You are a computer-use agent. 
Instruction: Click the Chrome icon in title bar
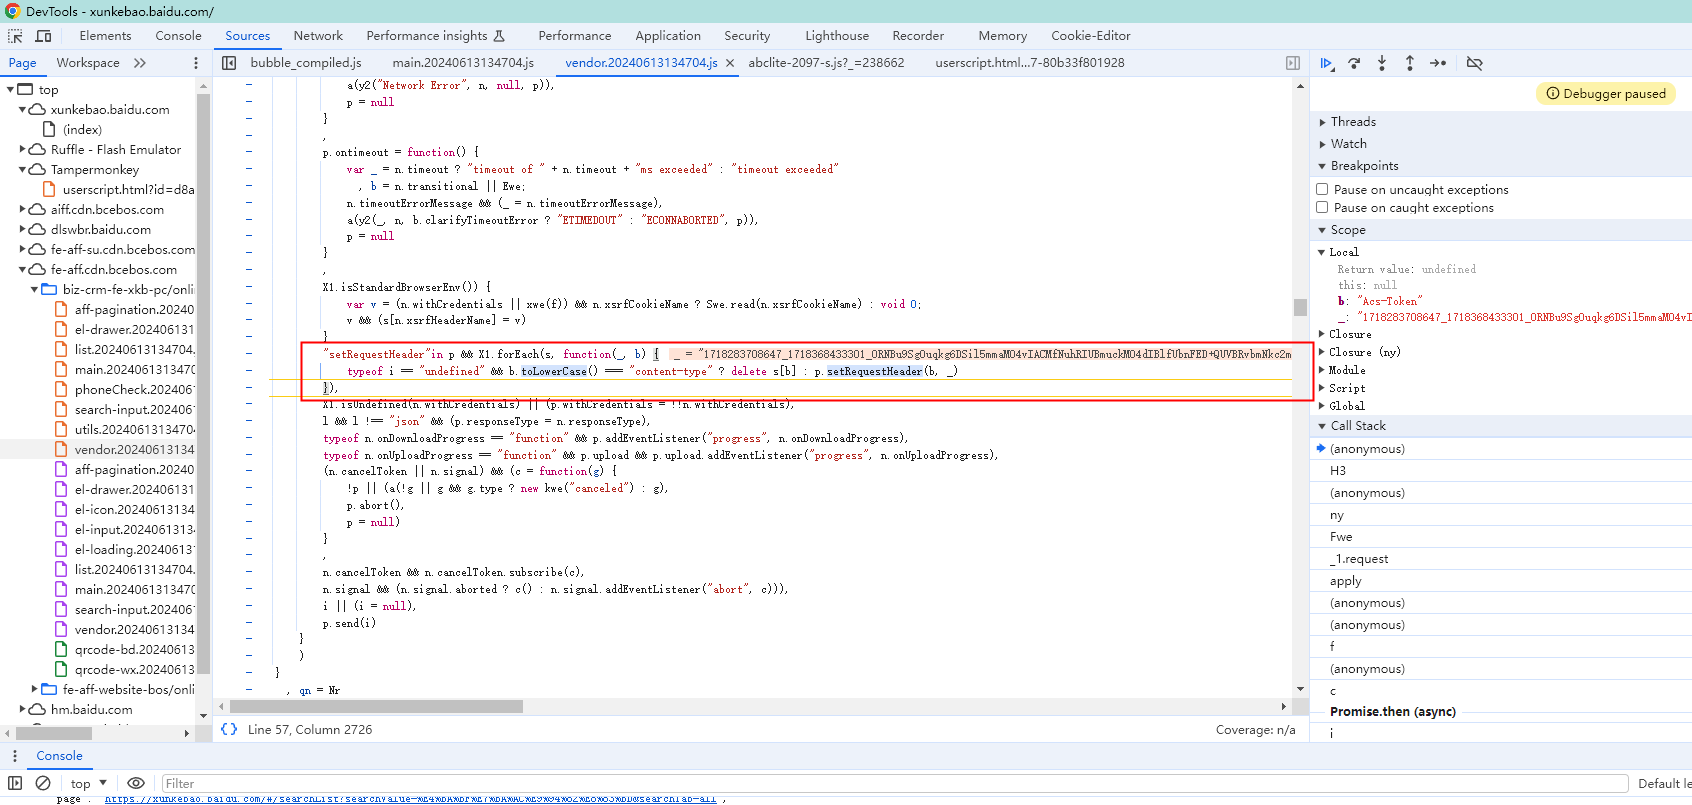point(12,11)
